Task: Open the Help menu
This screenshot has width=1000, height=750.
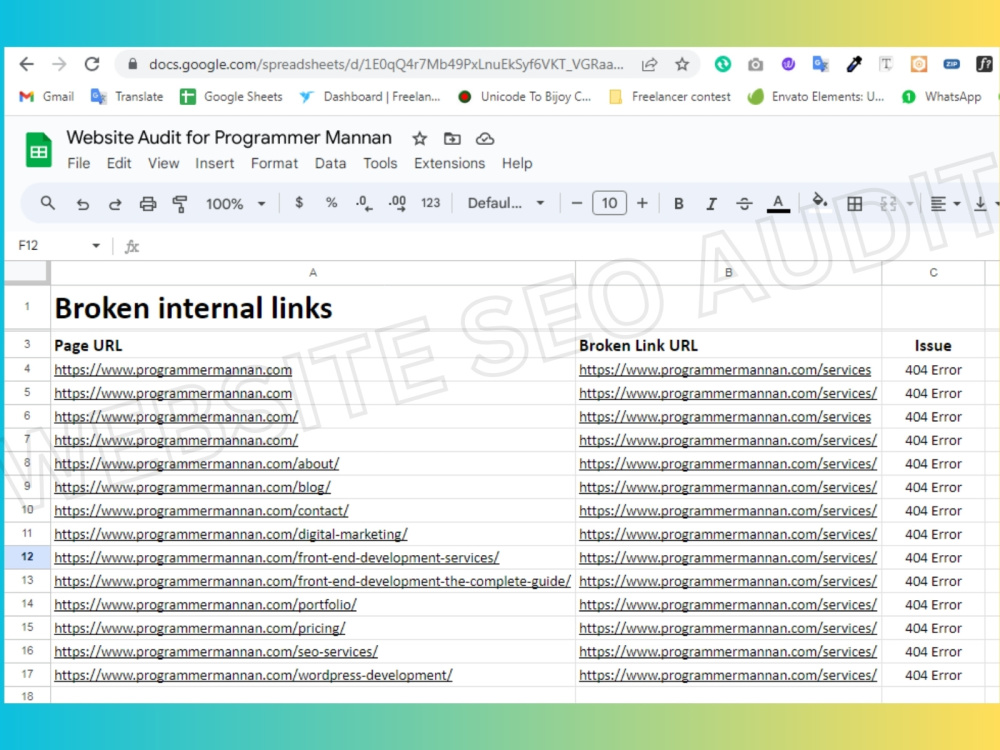Action: click(517, 163)
